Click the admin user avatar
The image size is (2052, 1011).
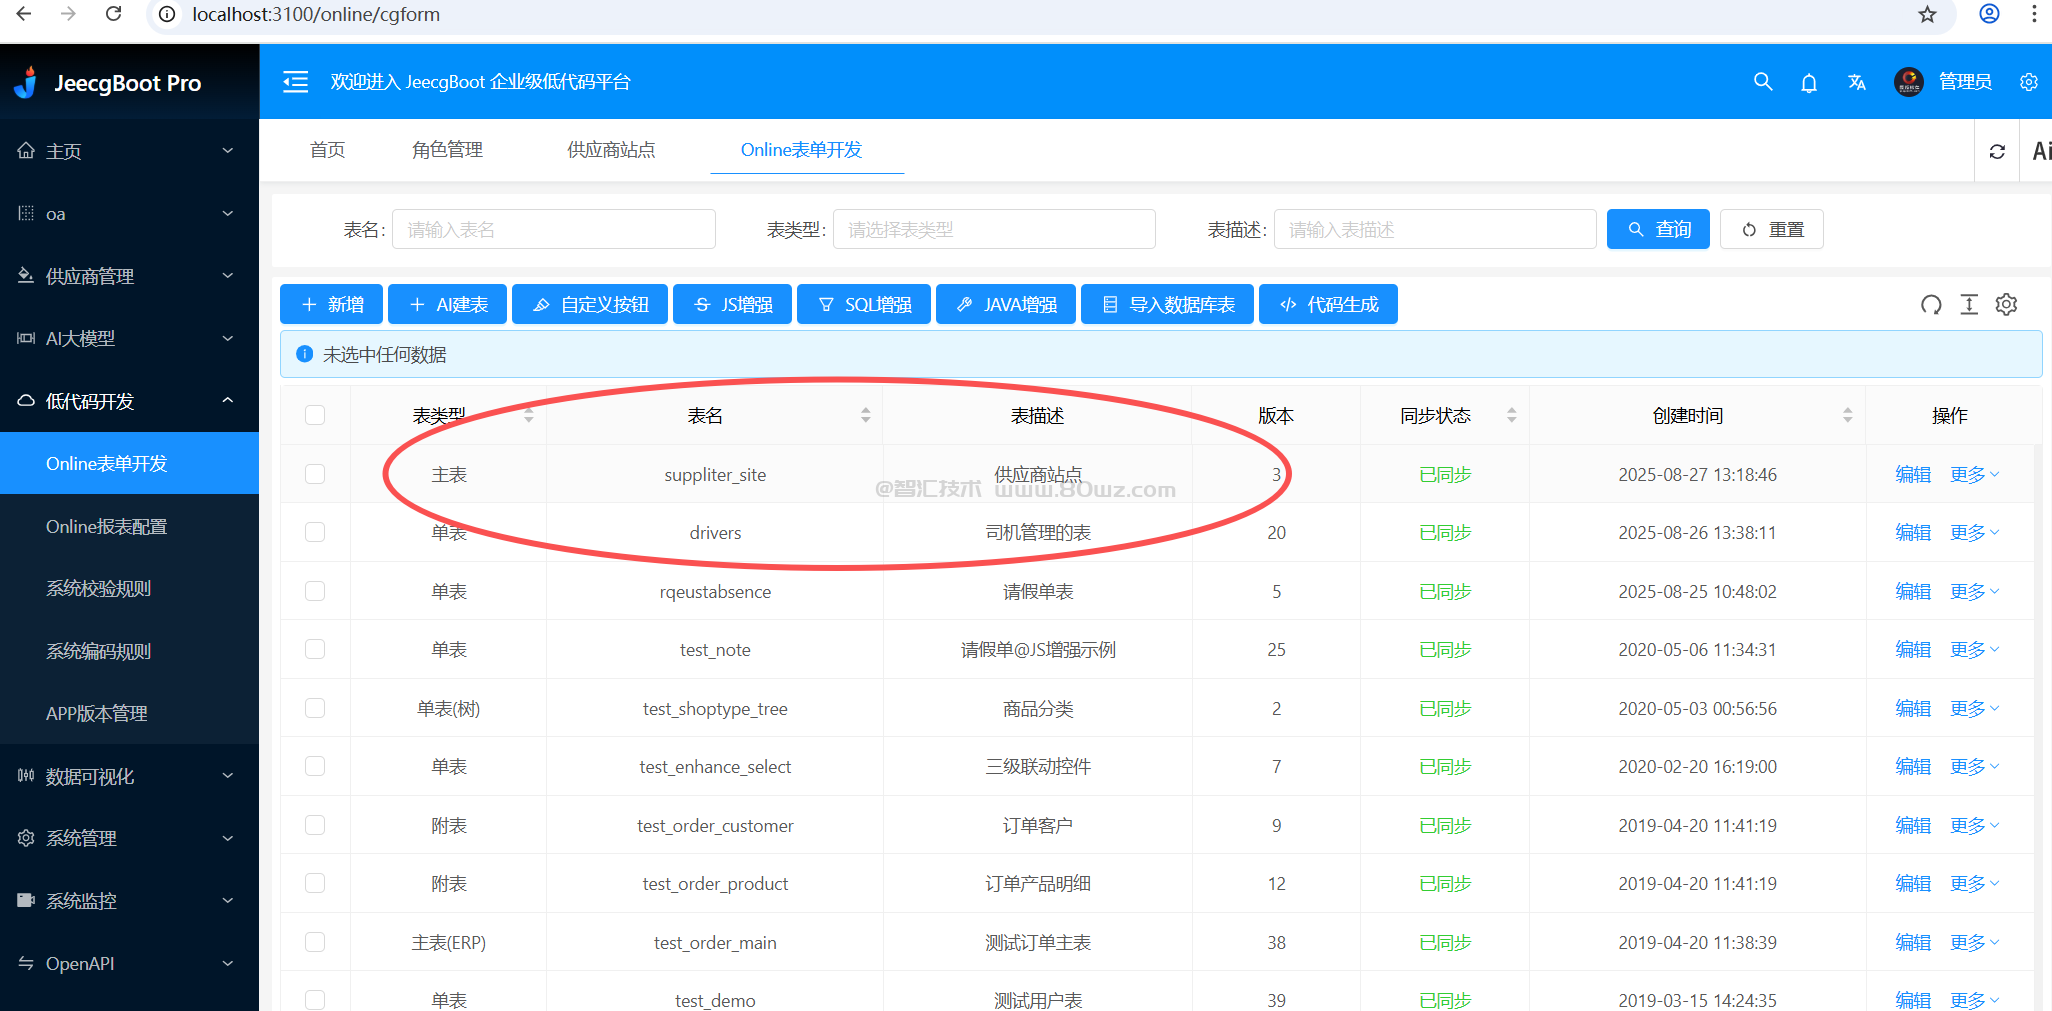tap(1908, 82)
